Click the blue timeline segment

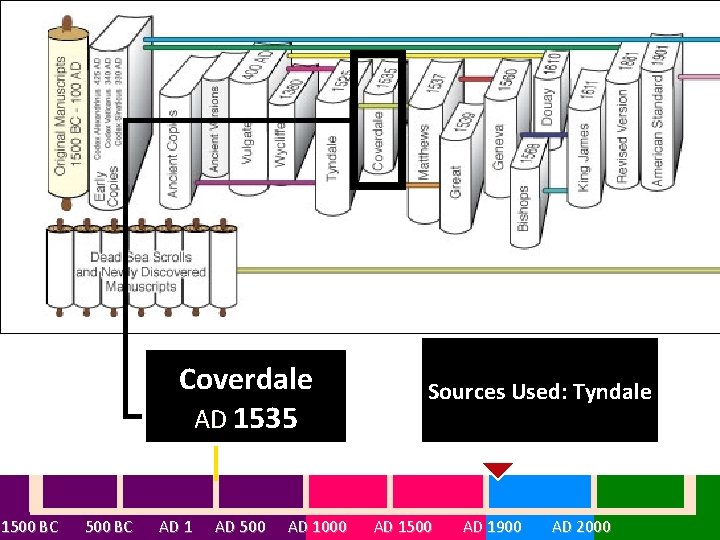coord(540,491)
